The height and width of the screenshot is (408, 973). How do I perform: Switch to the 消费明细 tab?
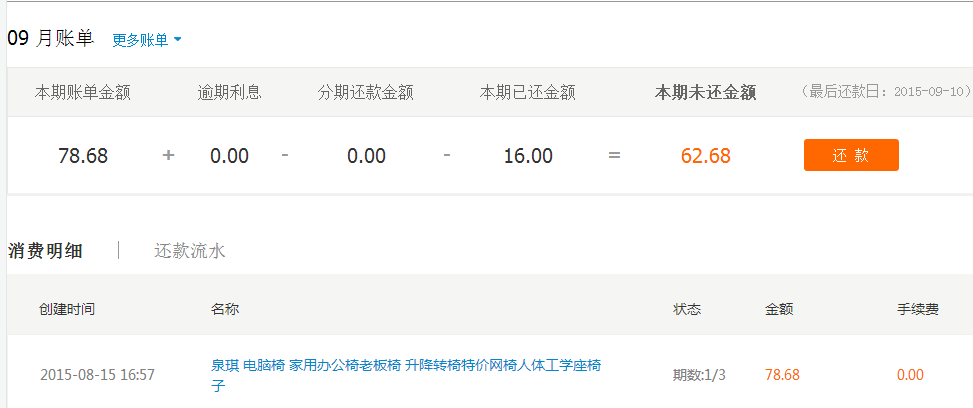[46, 251]
